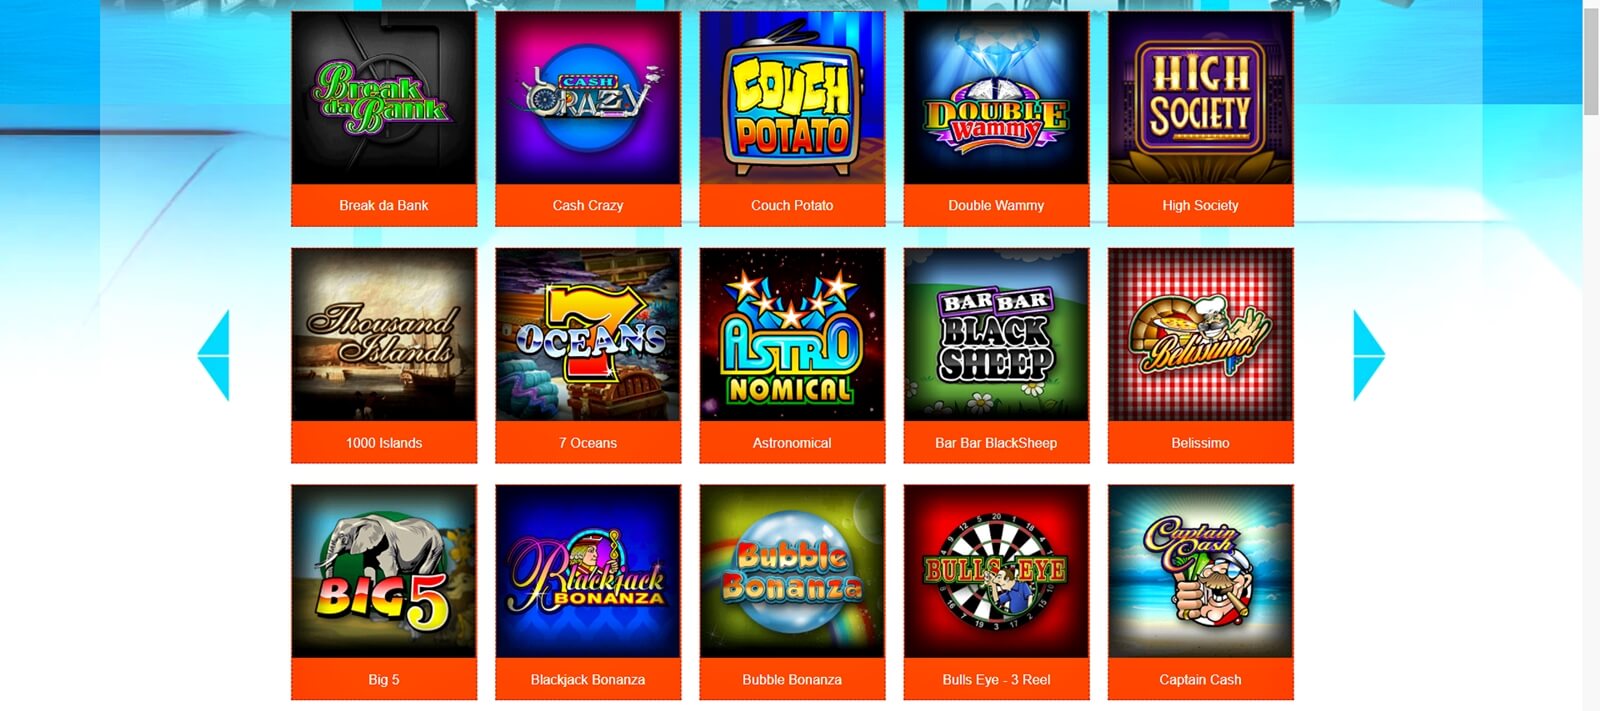Choose the High Society game icon
Screen dimensions: 1600x711
click(1200, 98)
